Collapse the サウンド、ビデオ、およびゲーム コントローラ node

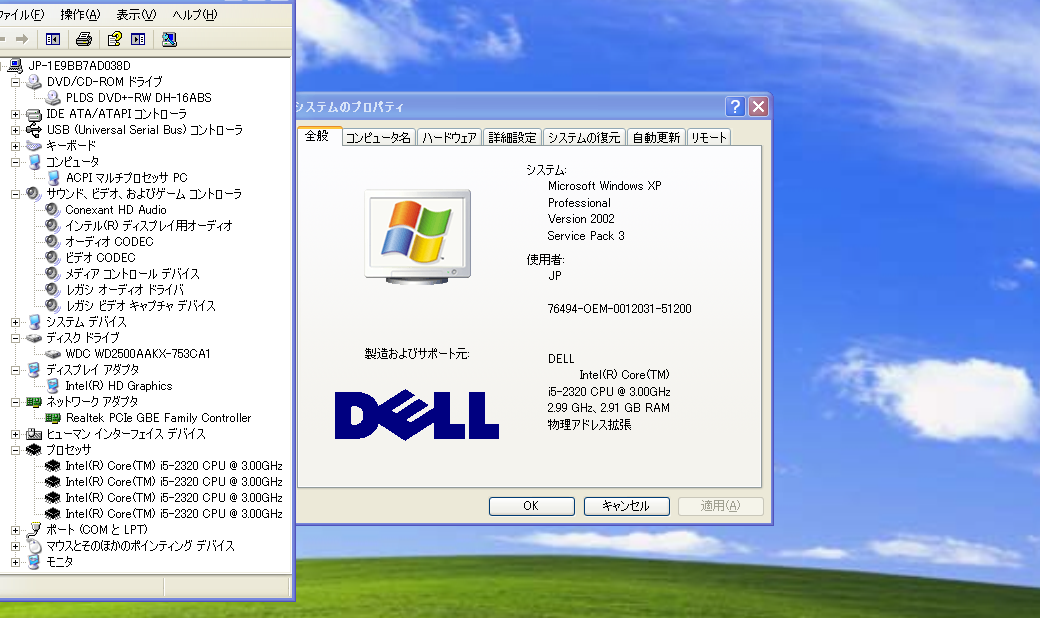tap(15, 194)
